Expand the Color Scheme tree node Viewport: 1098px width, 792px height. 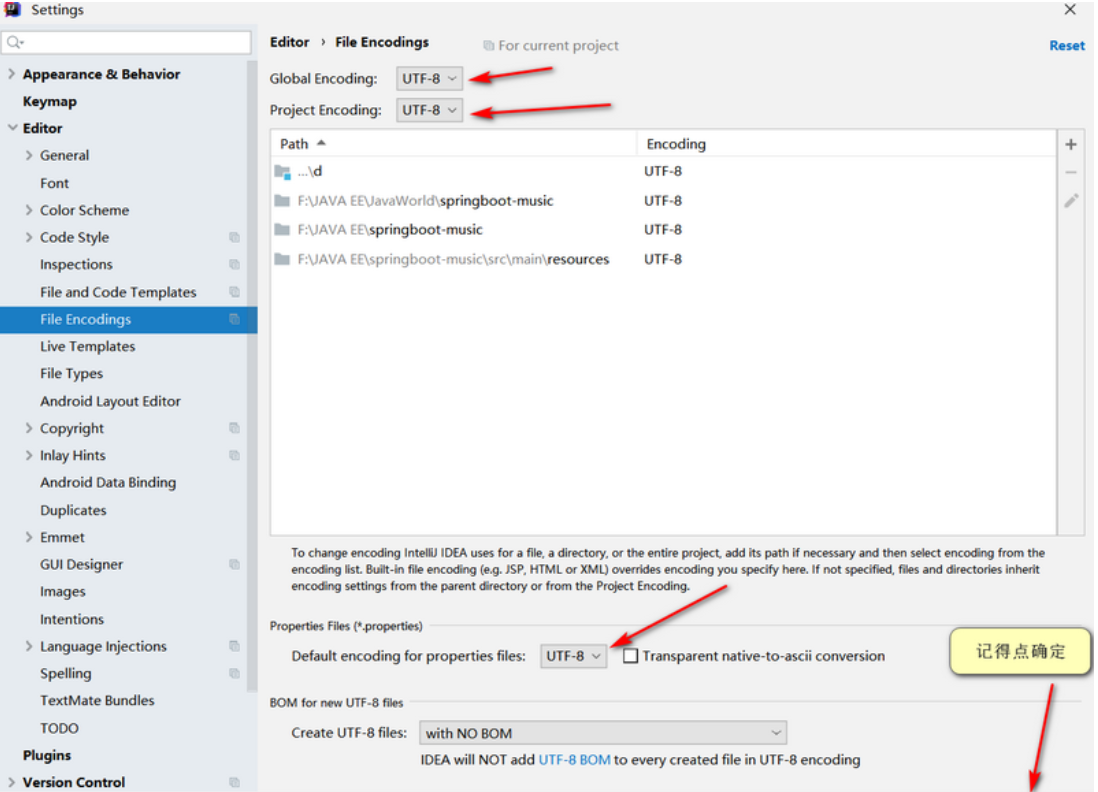coord(29,210)
